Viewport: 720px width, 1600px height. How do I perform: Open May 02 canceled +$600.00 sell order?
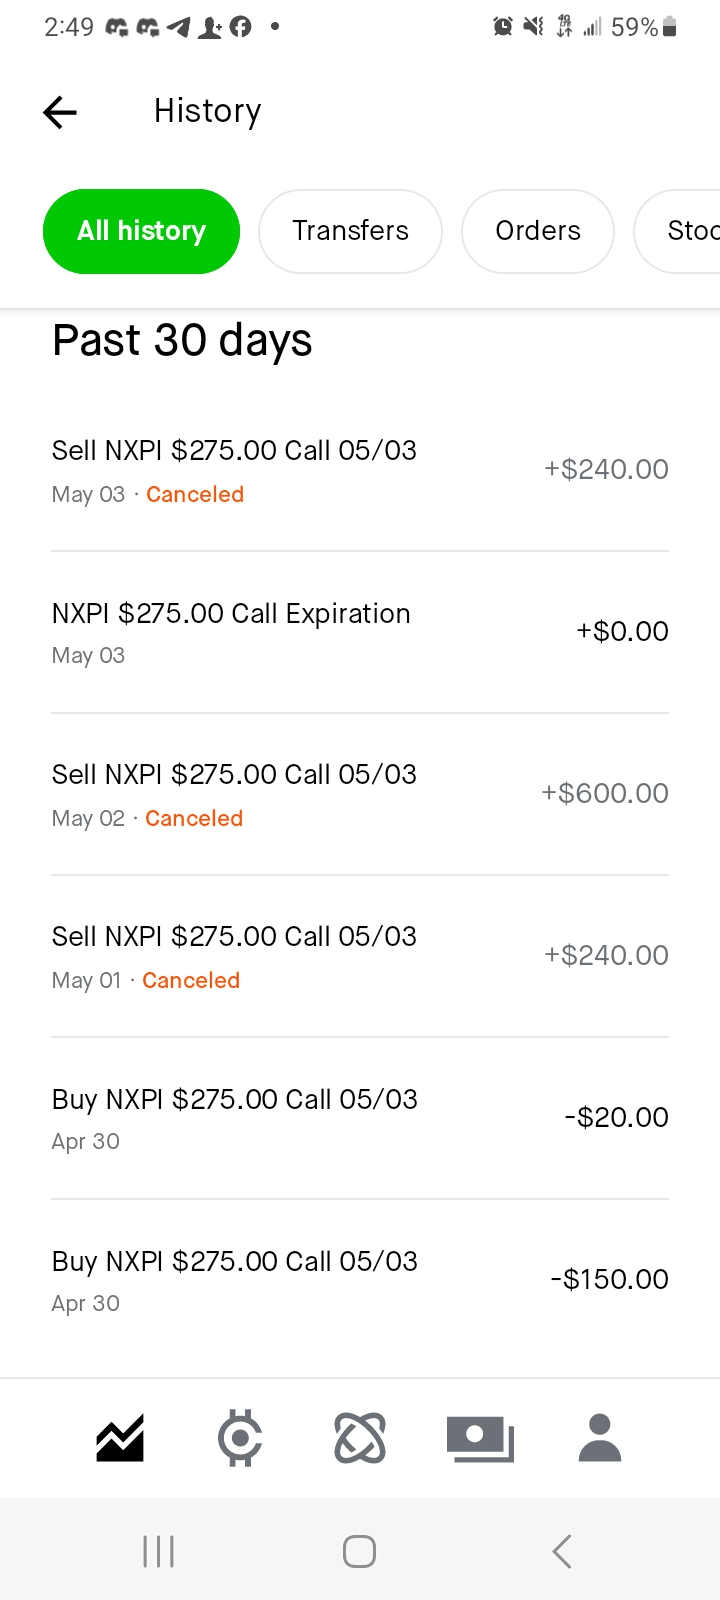360,794
